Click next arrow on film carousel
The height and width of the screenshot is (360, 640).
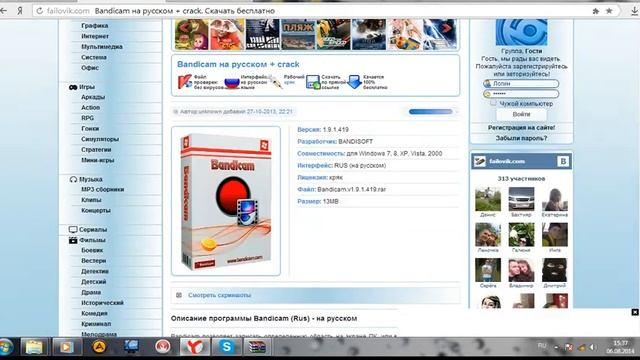[447, 28]
